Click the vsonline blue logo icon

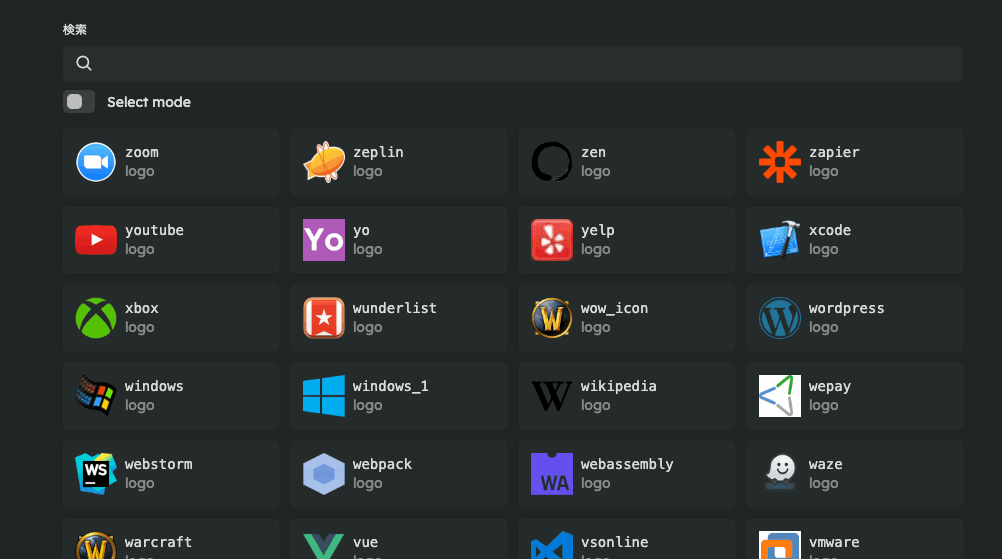551,546
